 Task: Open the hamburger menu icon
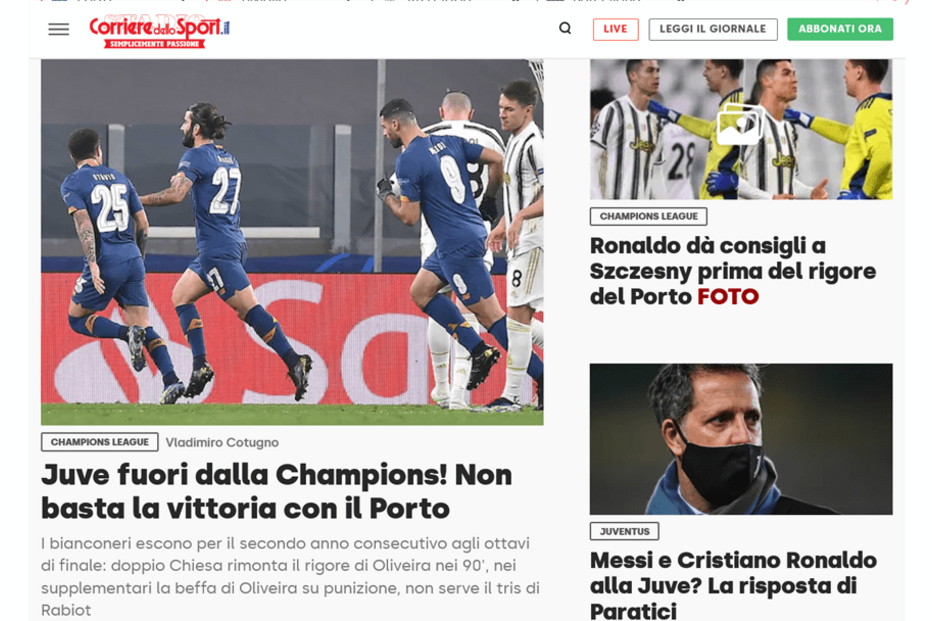tap(58, 29)
